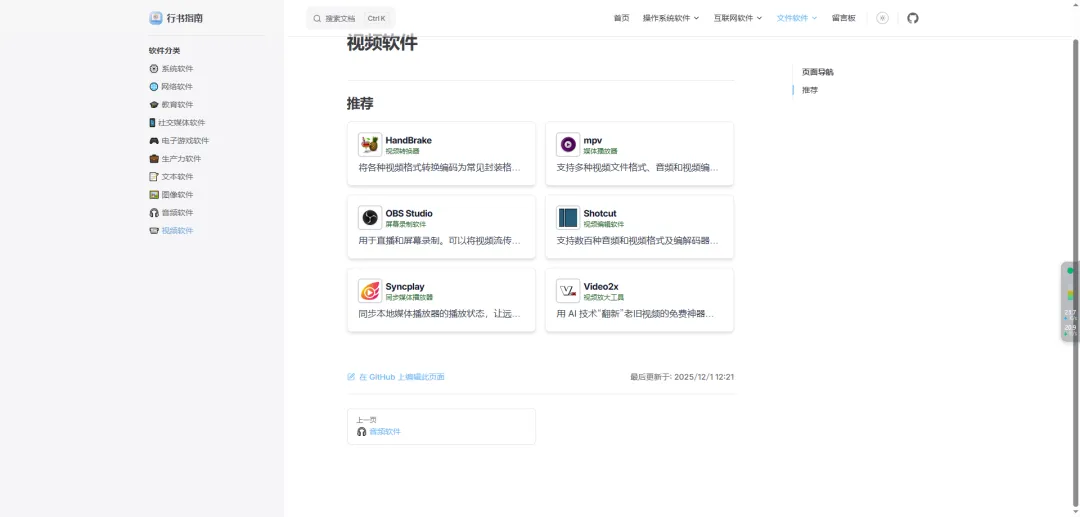Click the videotape icon beside 视频软件
Viewport: 1080px width, 517px height.
click(x=154, y=231)
